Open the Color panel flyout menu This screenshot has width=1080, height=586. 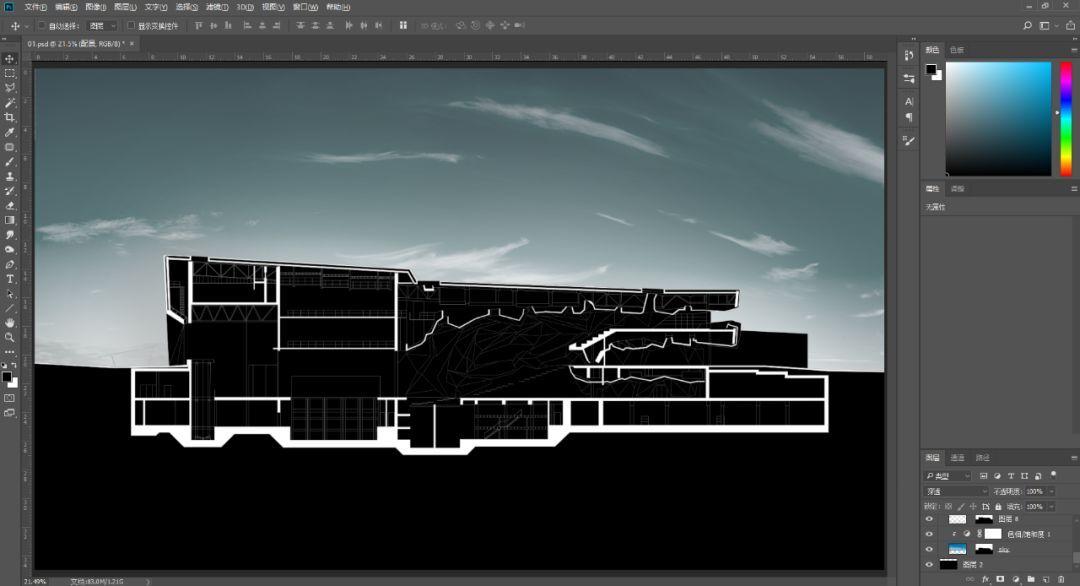tap(1074, 50)
